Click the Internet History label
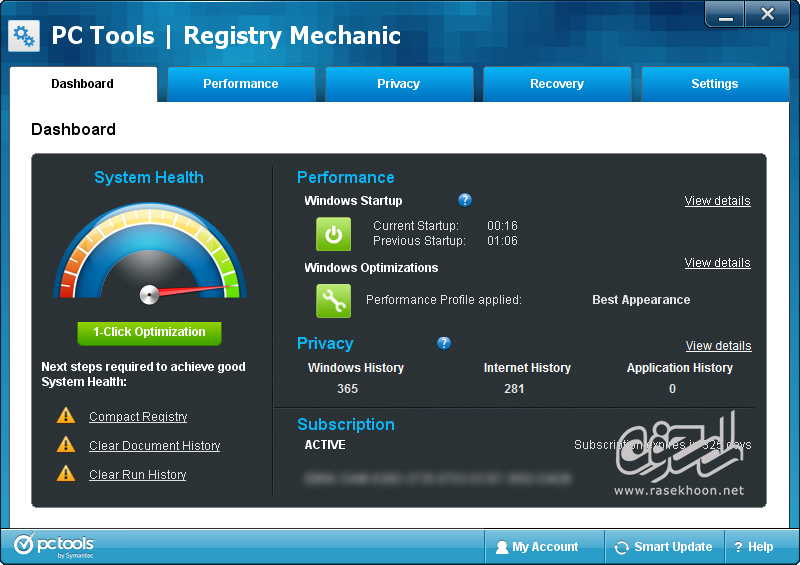The width and height of the screenshot is (800, 565). (527, 368)
